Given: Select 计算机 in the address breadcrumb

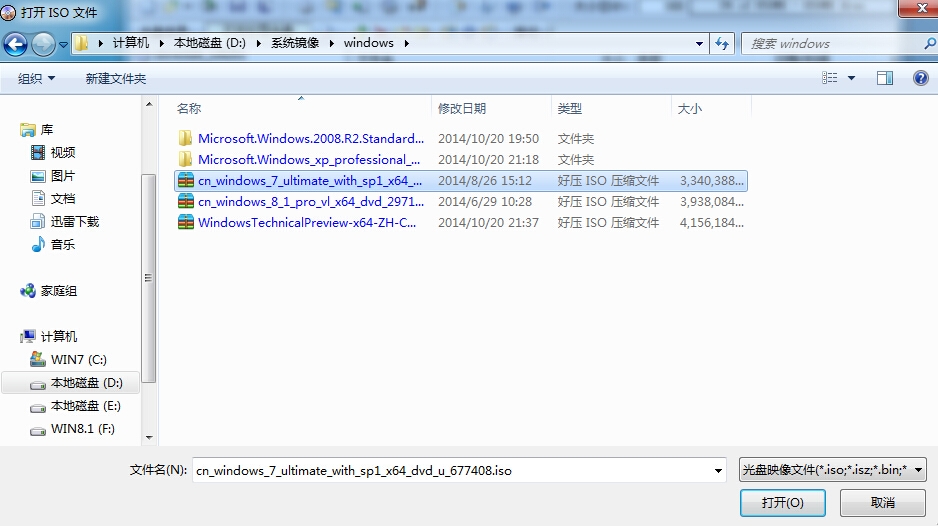Looking at the screenshot, I should (130, 43).
